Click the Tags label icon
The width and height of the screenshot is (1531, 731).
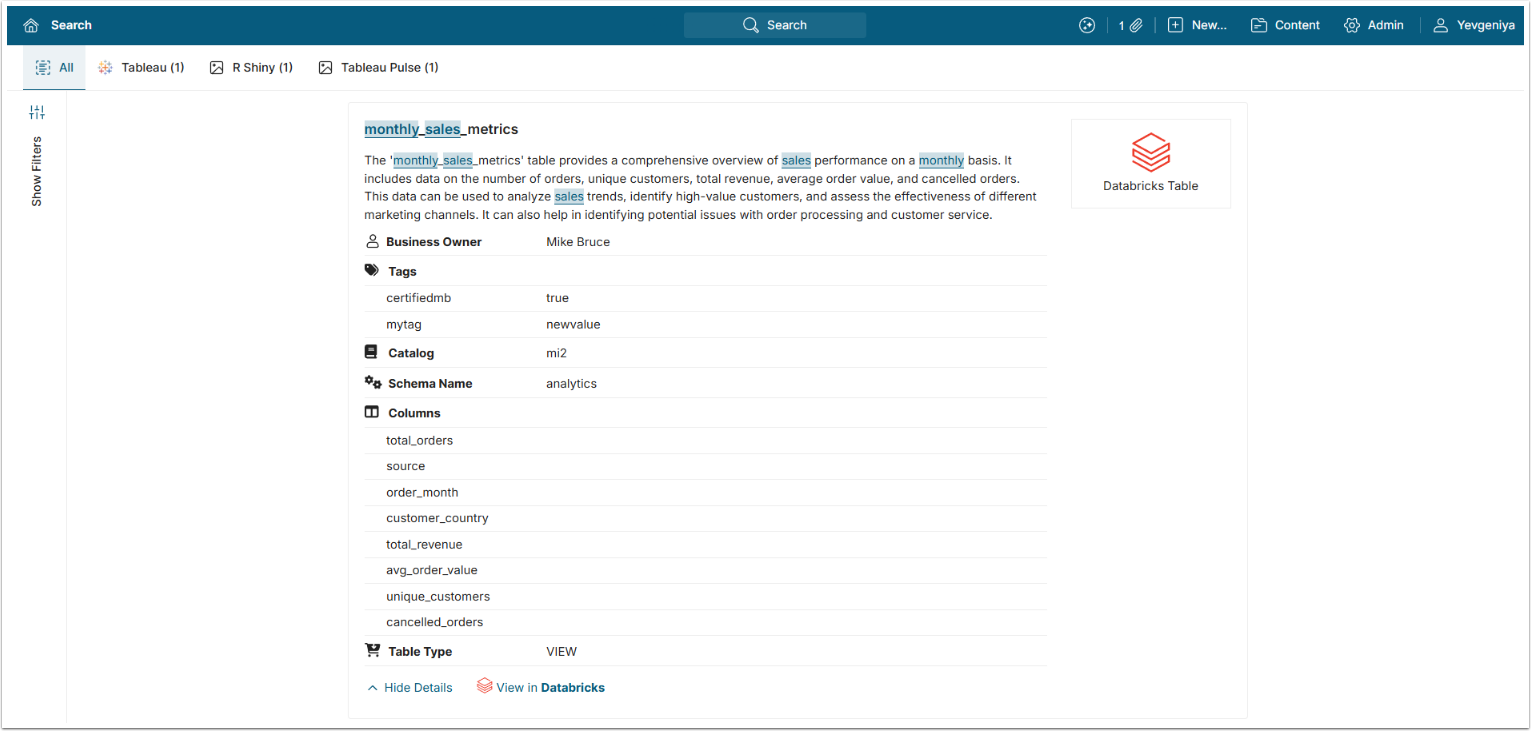372,271
